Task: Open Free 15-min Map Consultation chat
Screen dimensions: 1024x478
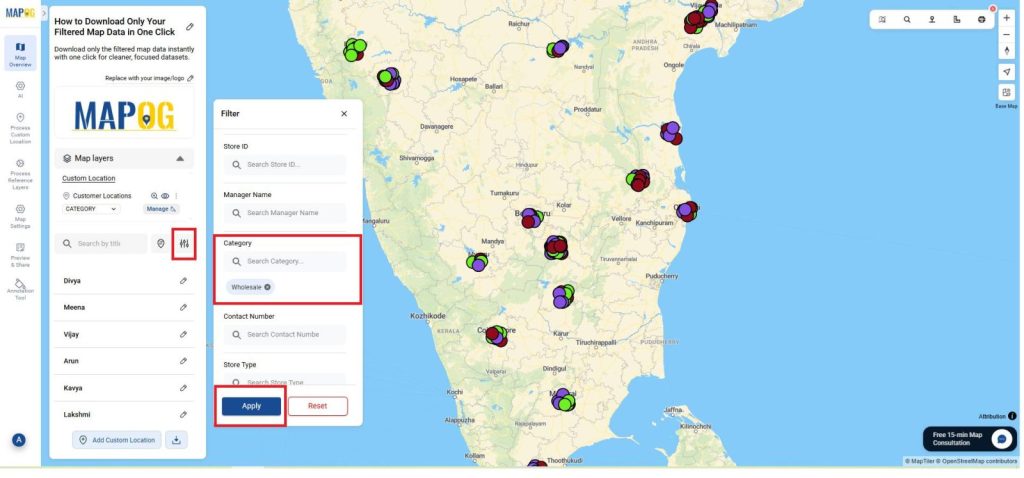Action: [x=970, y=439]
